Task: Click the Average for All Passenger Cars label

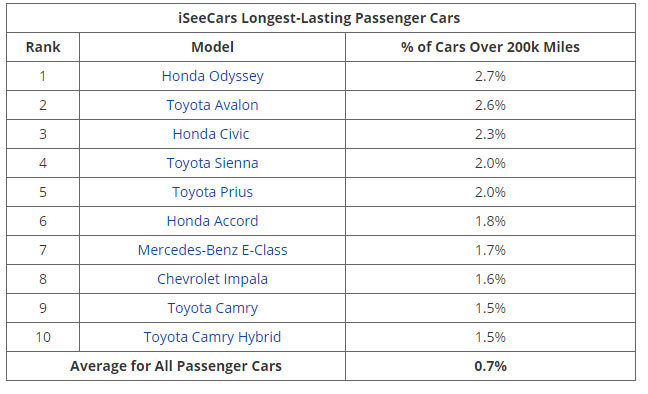Action: click(x=176, y=366)
